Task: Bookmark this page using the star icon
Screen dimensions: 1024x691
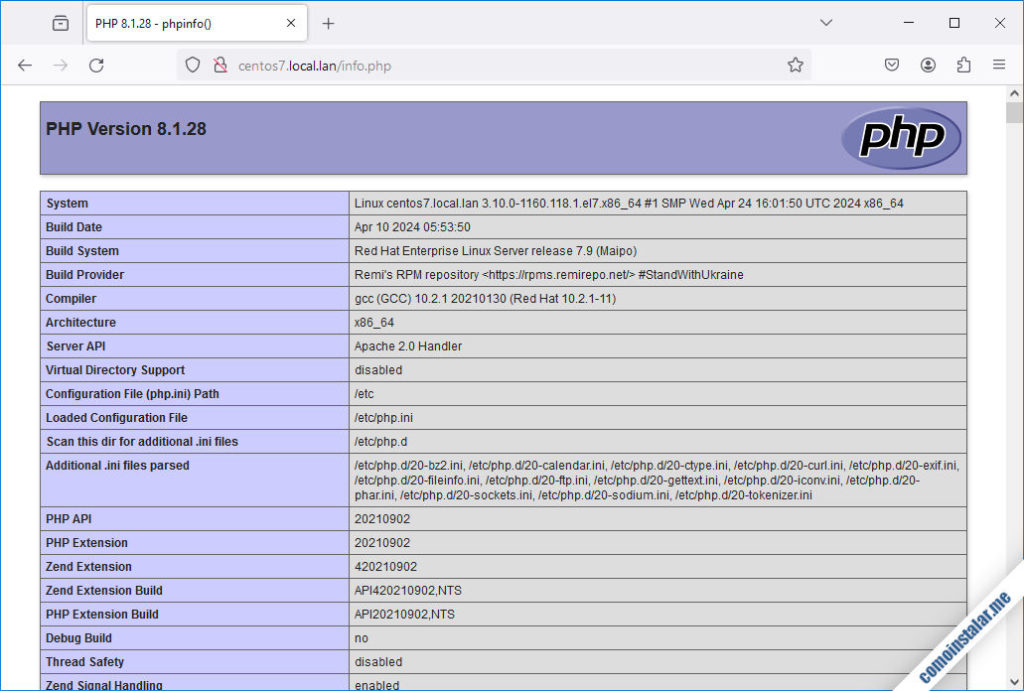Action: [795, 64]
